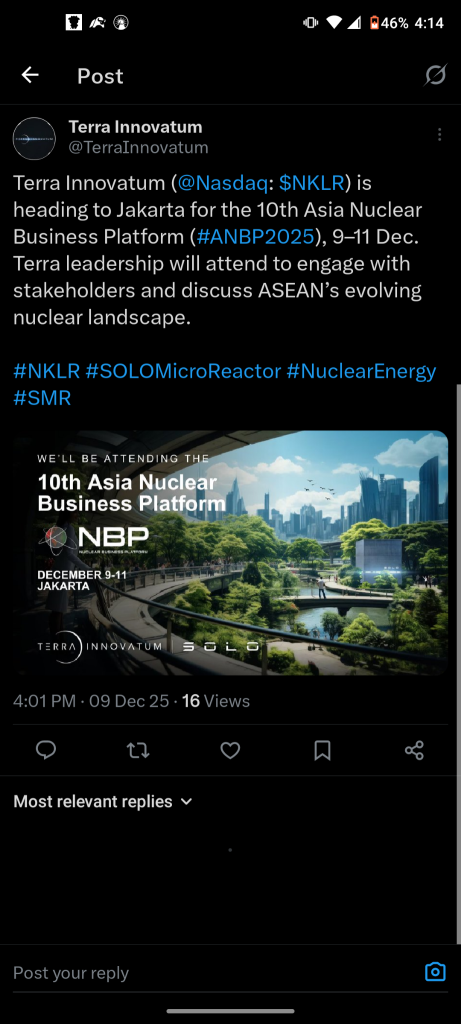This screenshot has width=461, height=1024.
Task: Bookmark the post
Action: coord(323,750)
